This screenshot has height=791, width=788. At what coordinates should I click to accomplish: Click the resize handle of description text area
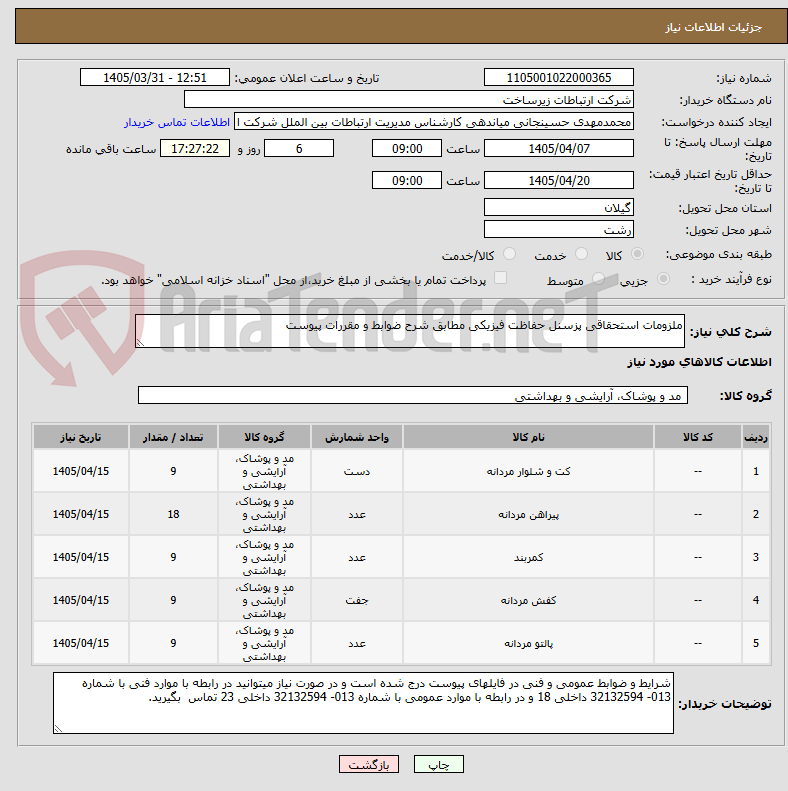pos(140,343)
